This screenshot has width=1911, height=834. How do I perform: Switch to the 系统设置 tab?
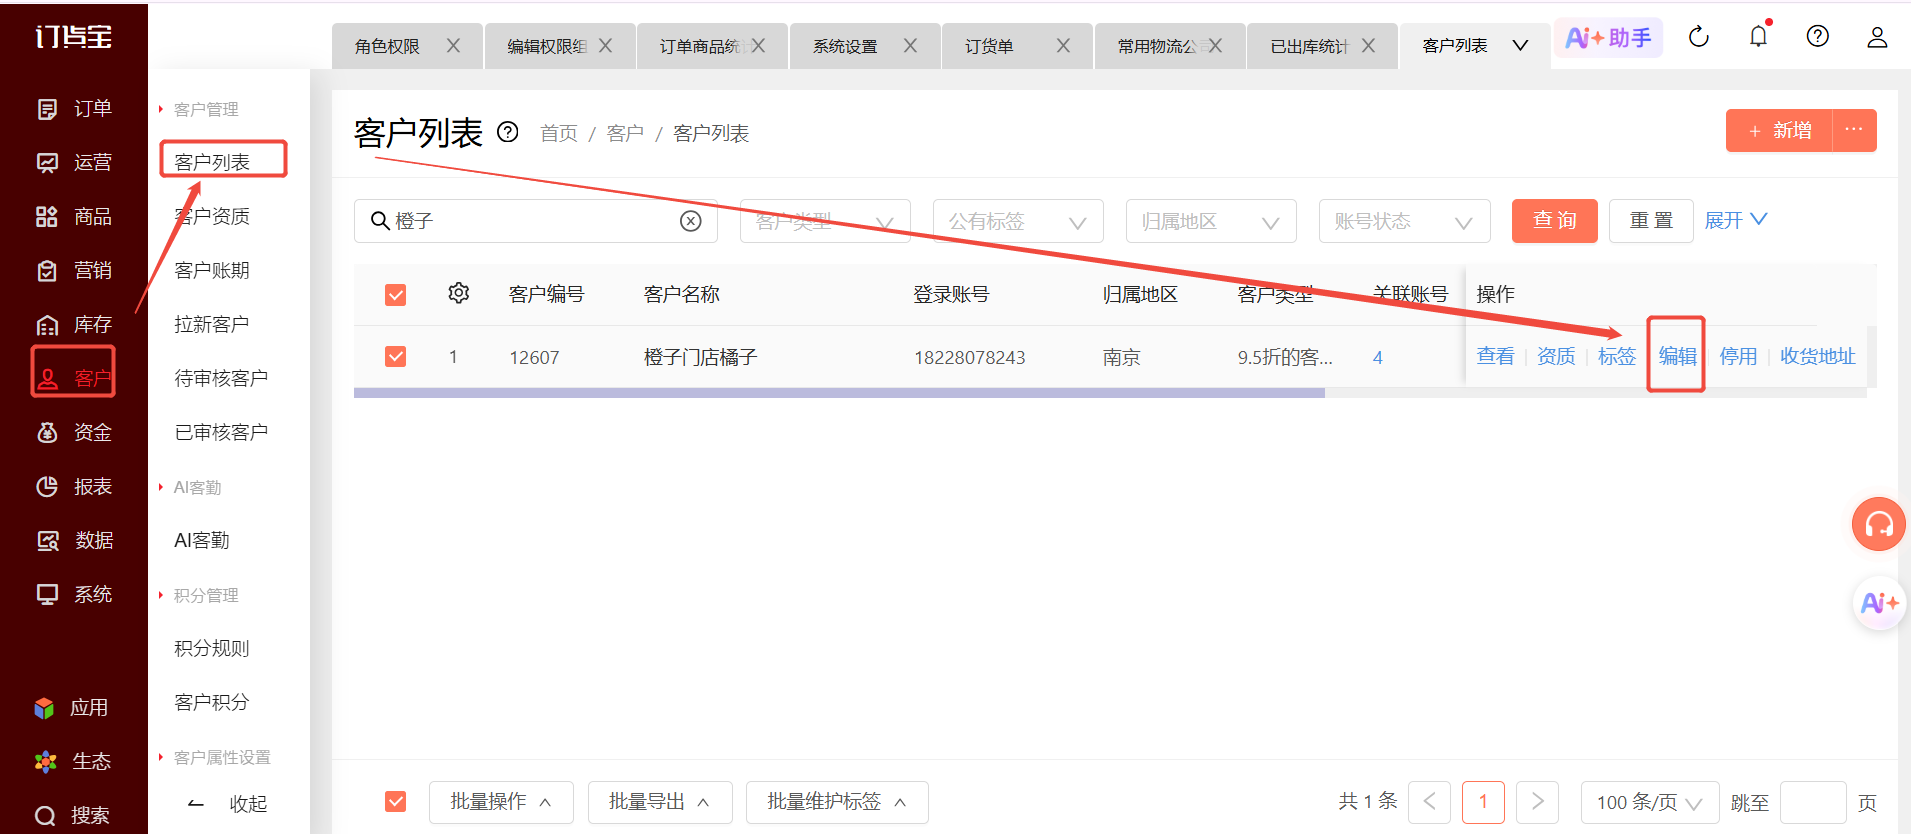845,46
